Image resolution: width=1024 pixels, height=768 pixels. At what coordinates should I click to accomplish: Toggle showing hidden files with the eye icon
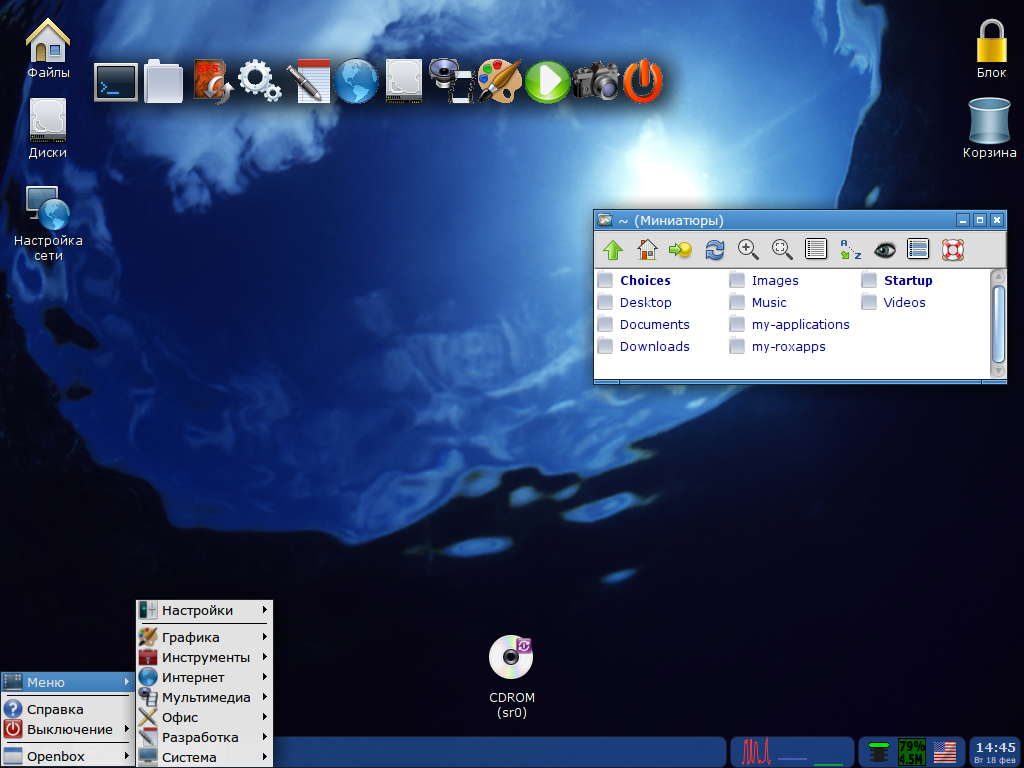click(884, 250)
